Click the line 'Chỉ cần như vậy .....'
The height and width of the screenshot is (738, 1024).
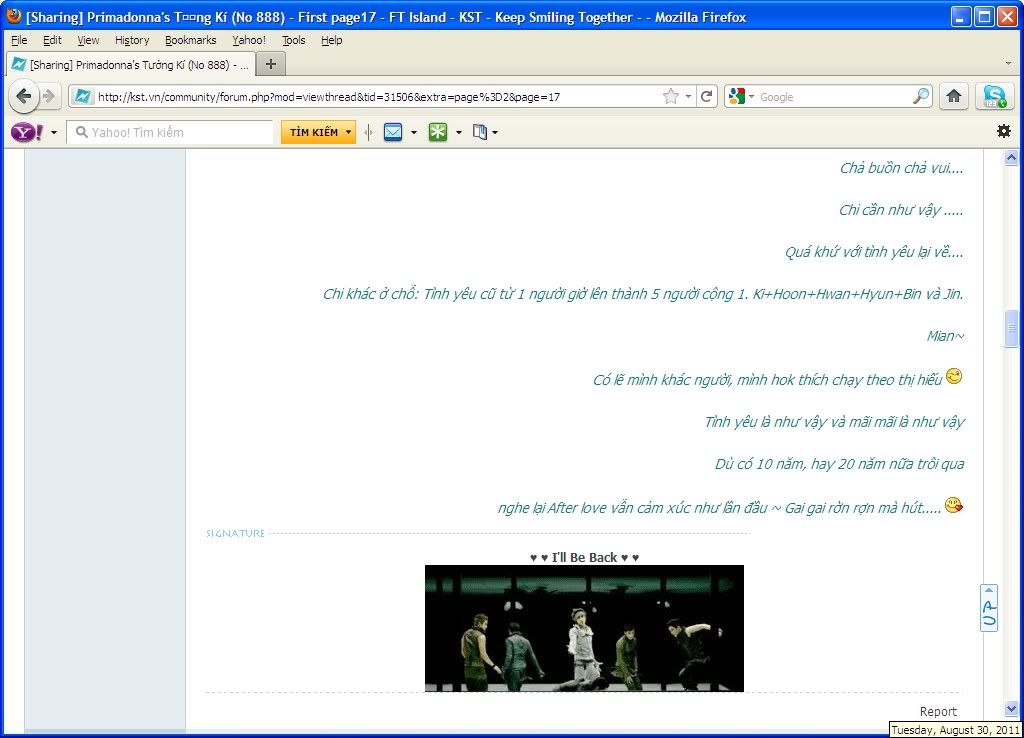pyautogui.click(x=901, y=210)
